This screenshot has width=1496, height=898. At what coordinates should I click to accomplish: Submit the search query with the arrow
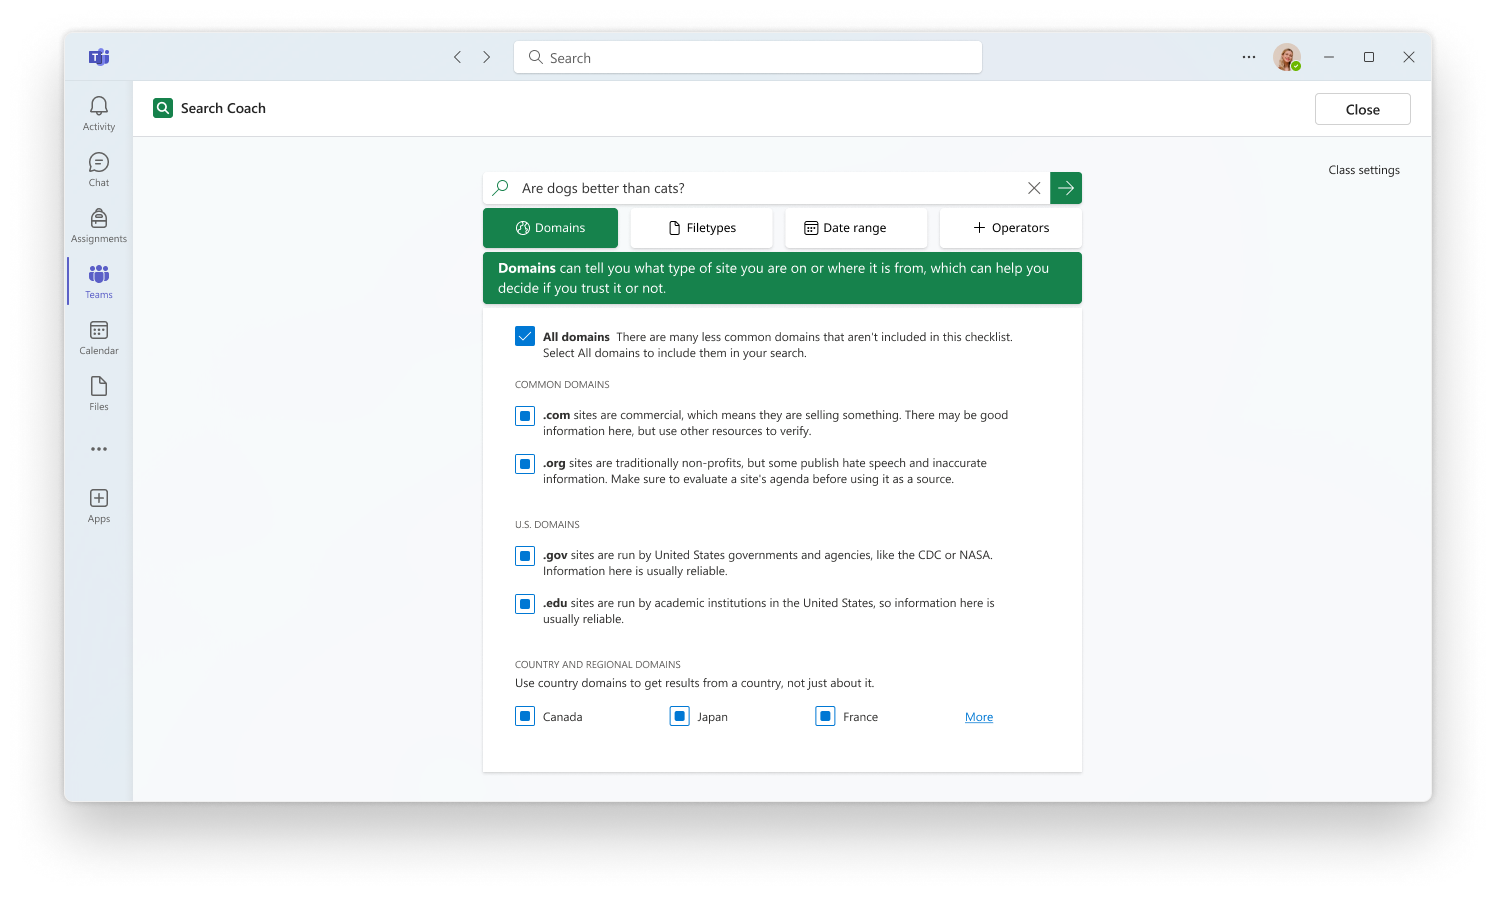coord(1065,187)
